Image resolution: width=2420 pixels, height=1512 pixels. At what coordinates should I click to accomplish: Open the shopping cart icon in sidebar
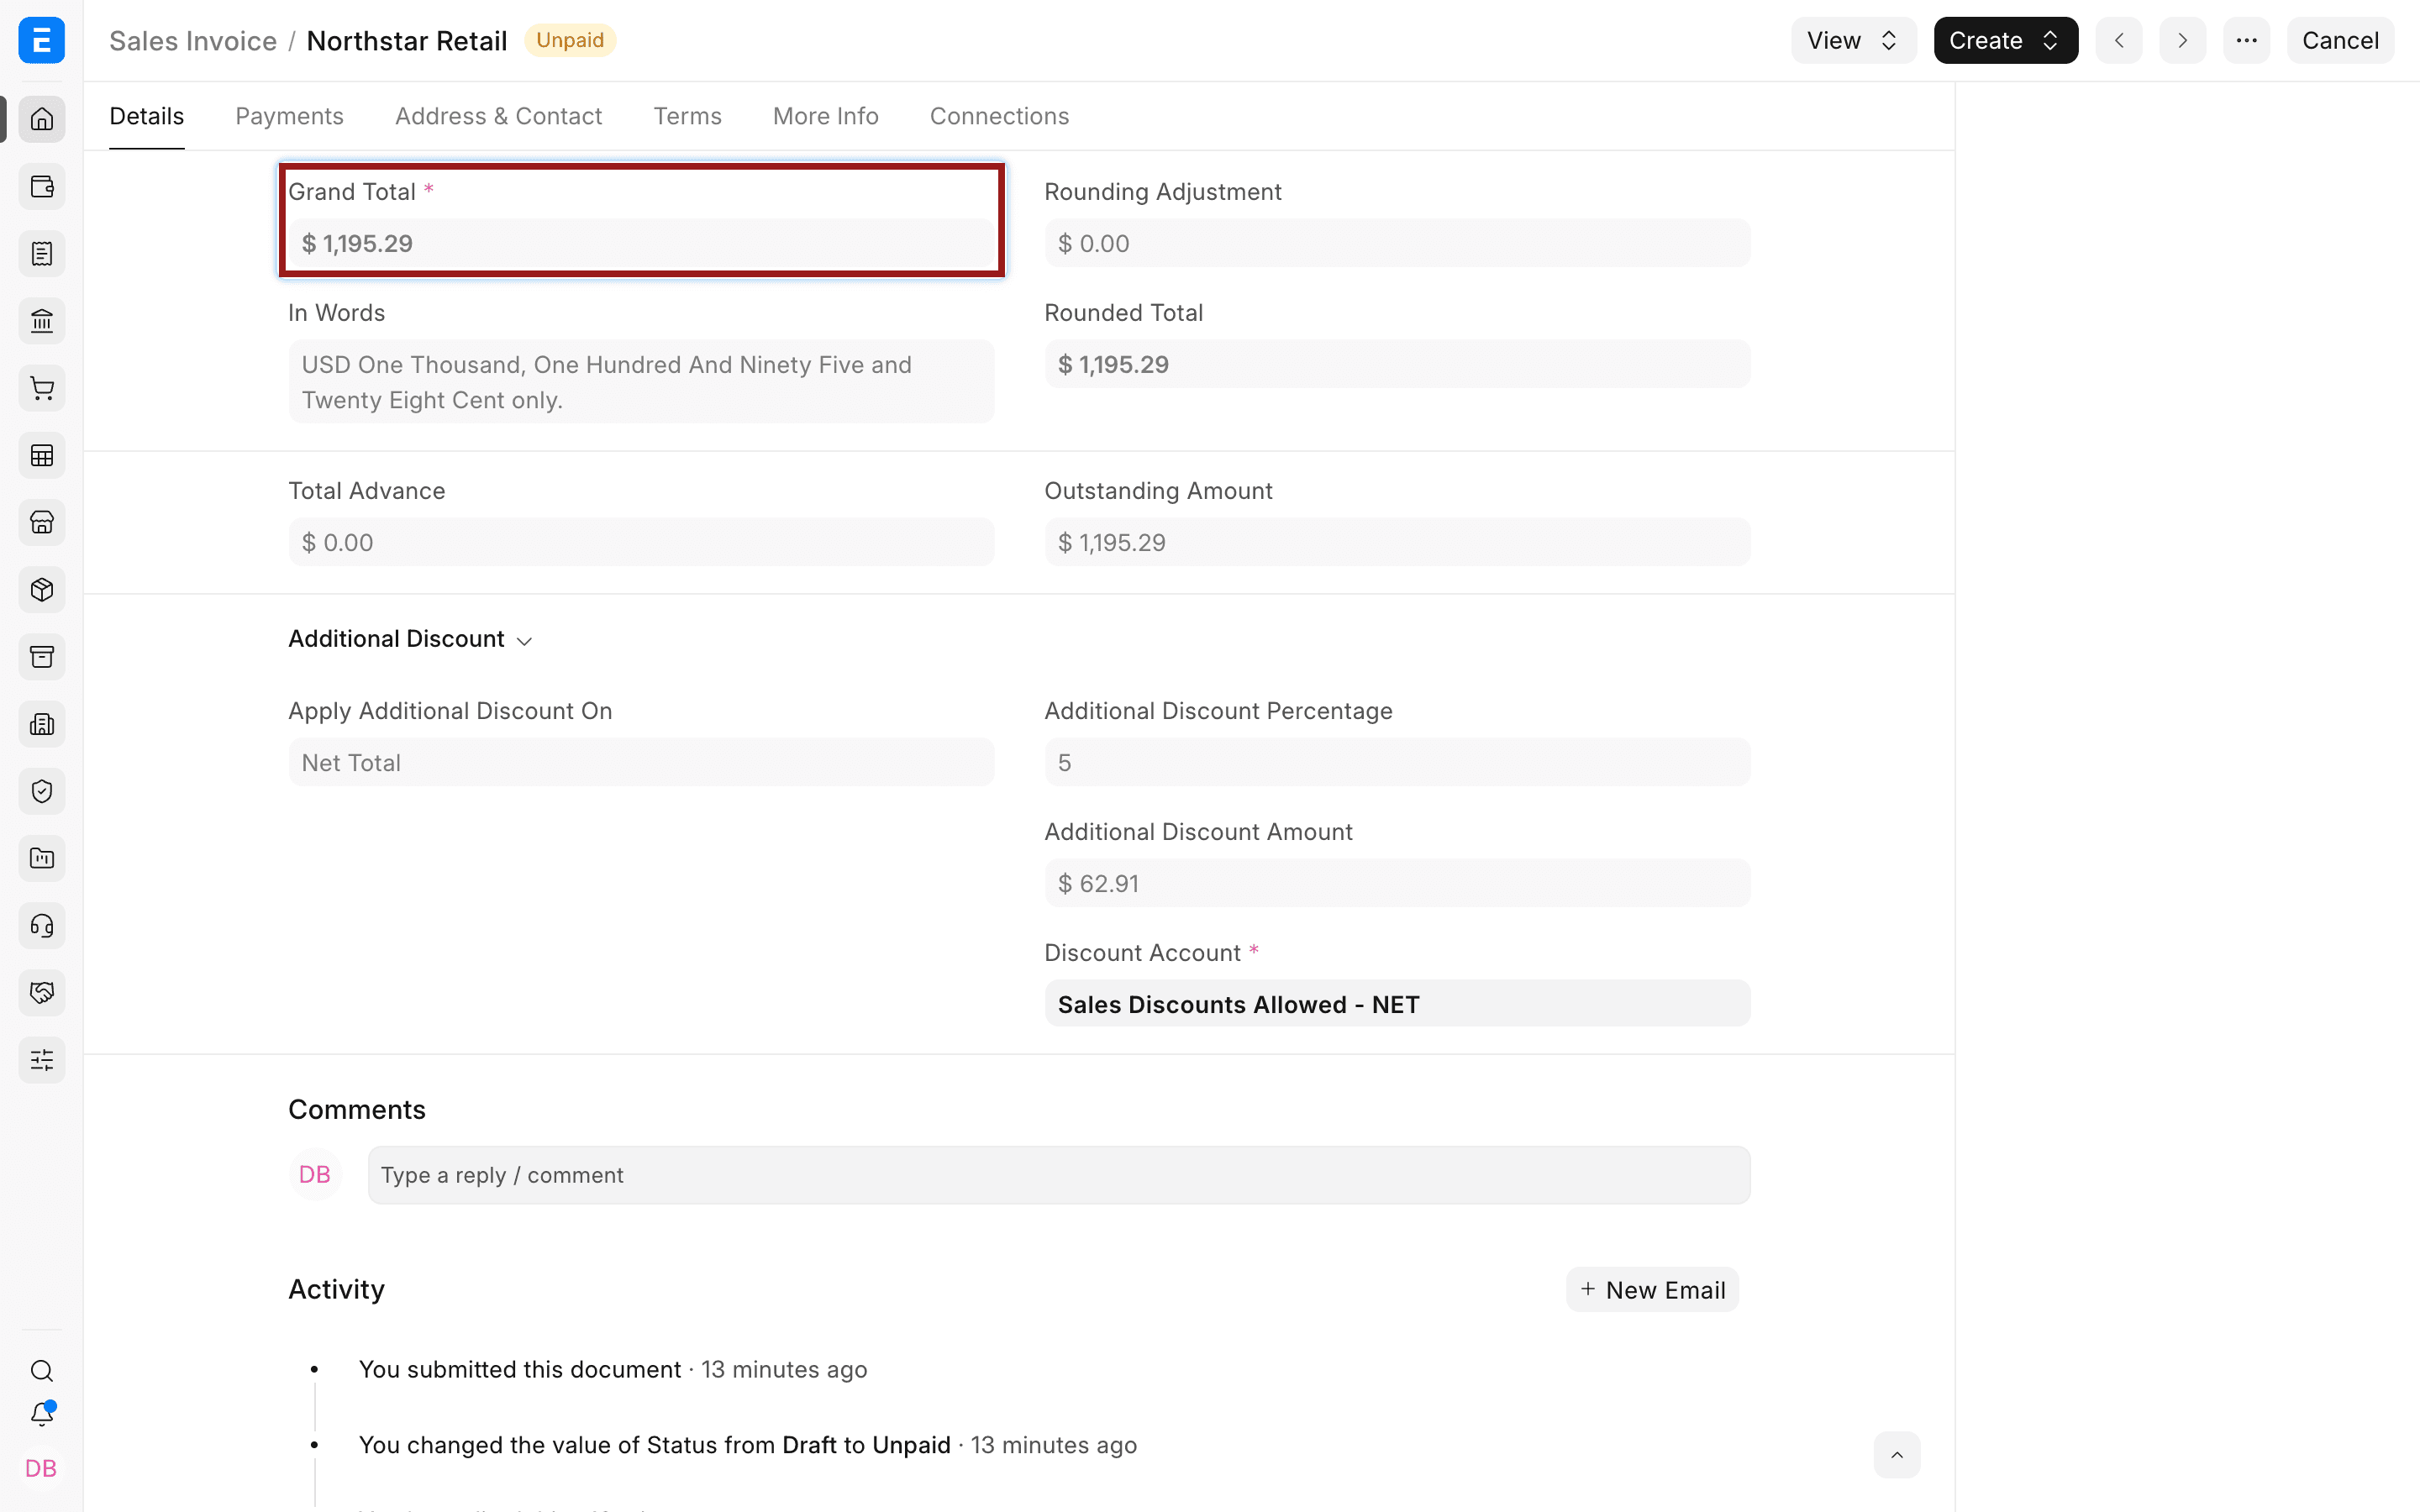click(42, 388)
